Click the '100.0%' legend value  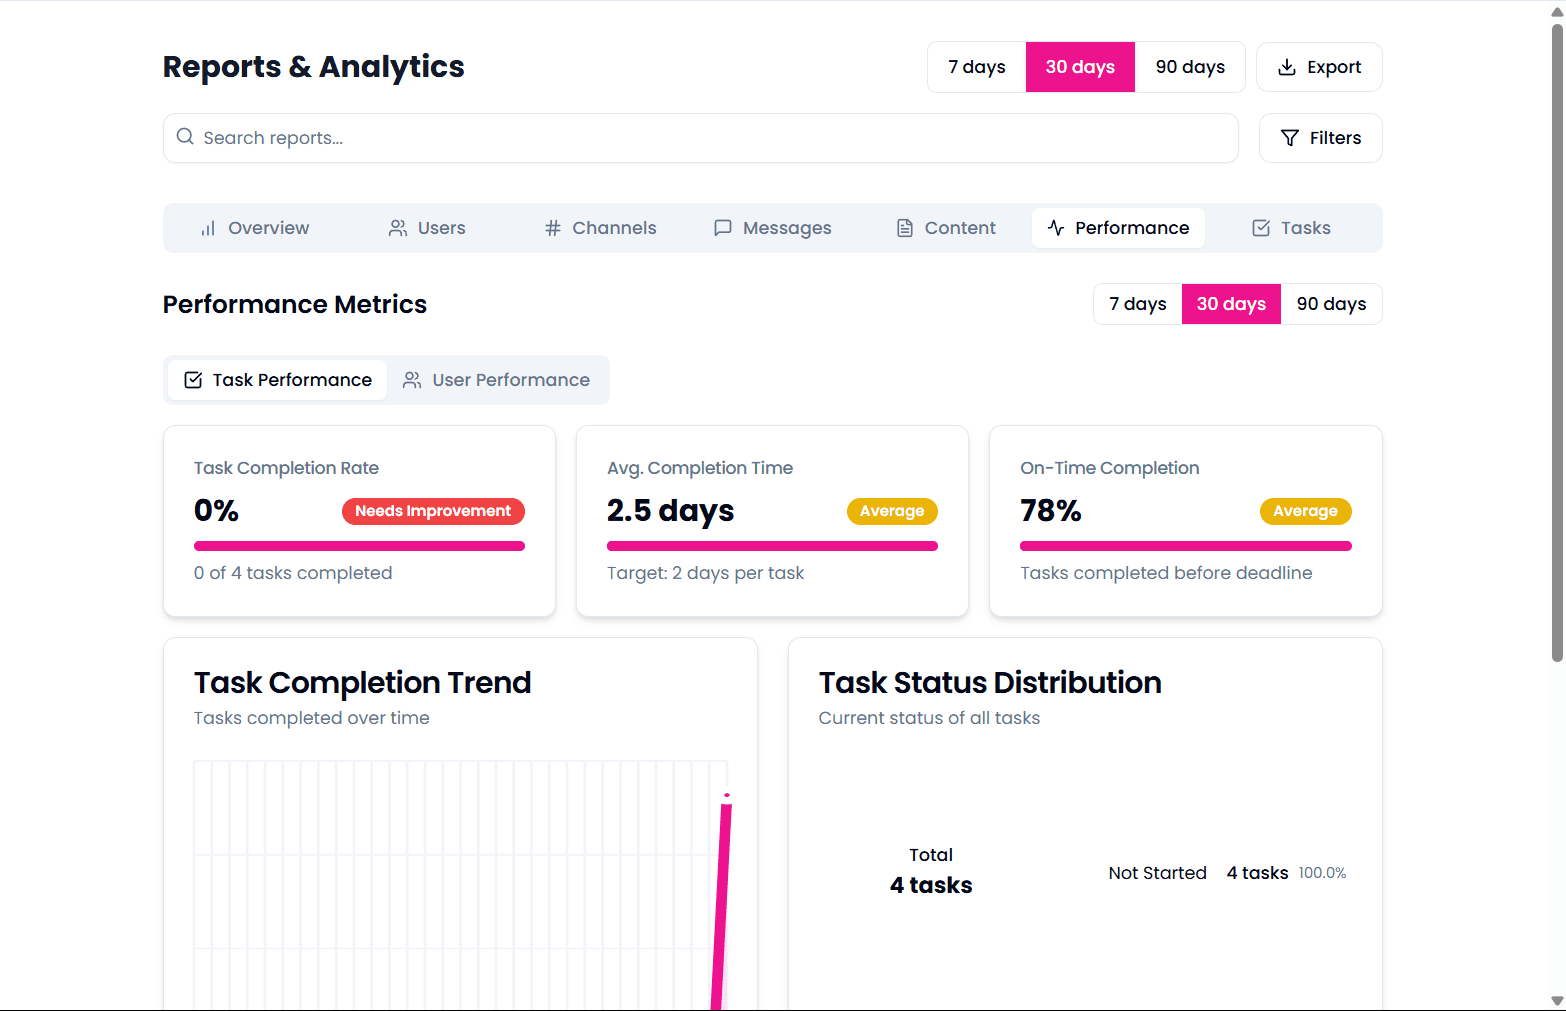point(1322,873)
